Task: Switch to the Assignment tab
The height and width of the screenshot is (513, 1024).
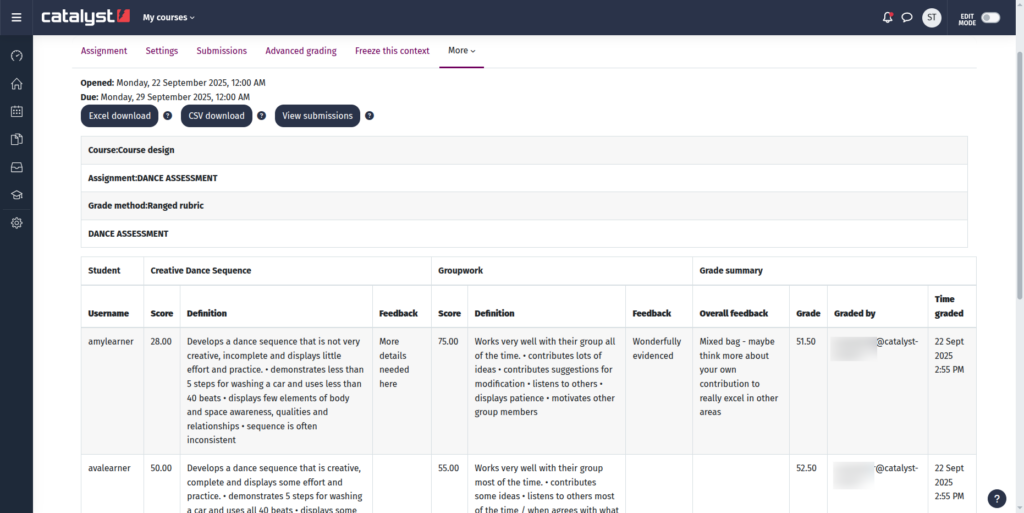Action: [x=104, y=51]
